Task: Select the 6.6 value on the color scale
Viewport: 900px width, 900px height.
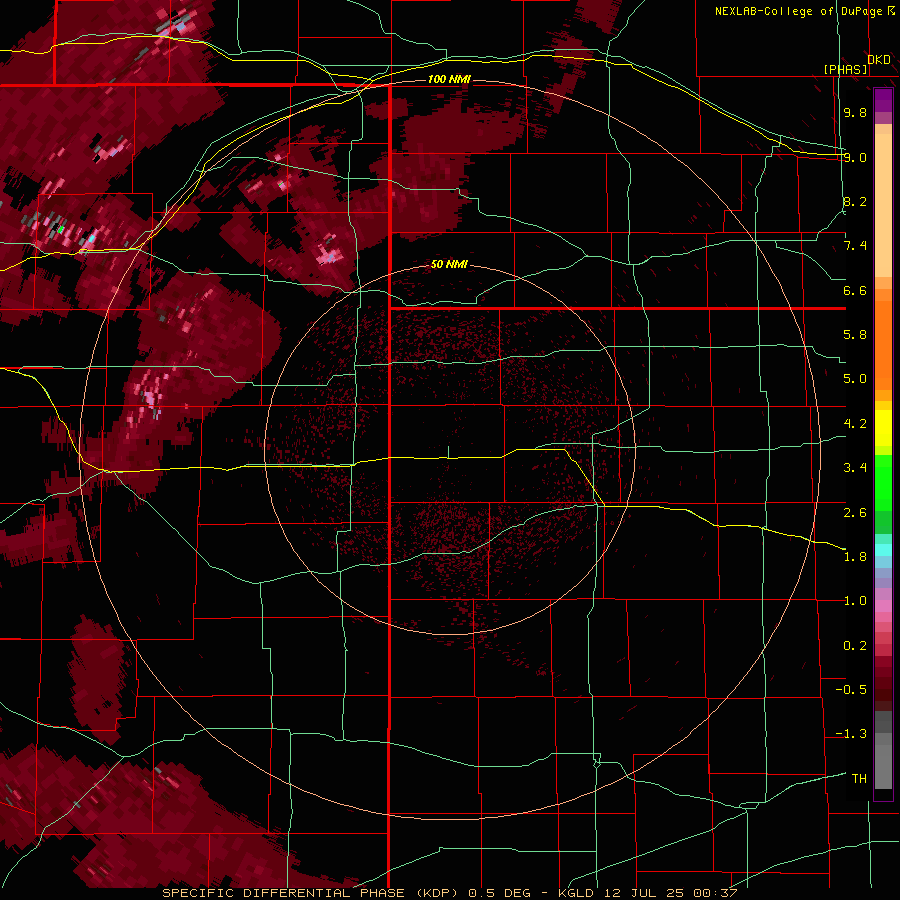Action: (x=855, y=290)
